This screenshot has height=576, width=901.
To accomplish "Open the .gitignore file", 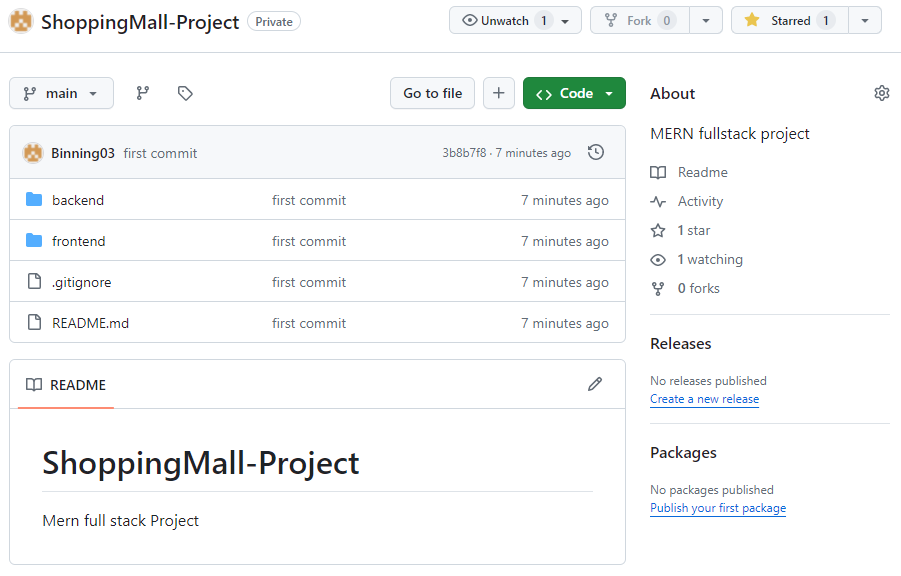I will click(x=82, y=282).
